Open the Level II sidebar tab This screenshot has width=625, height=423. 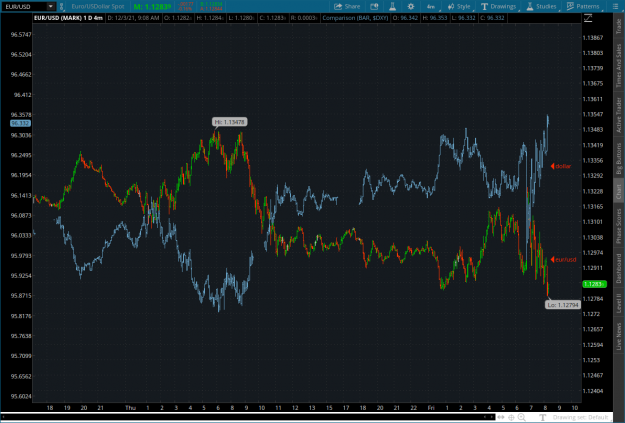619,303
